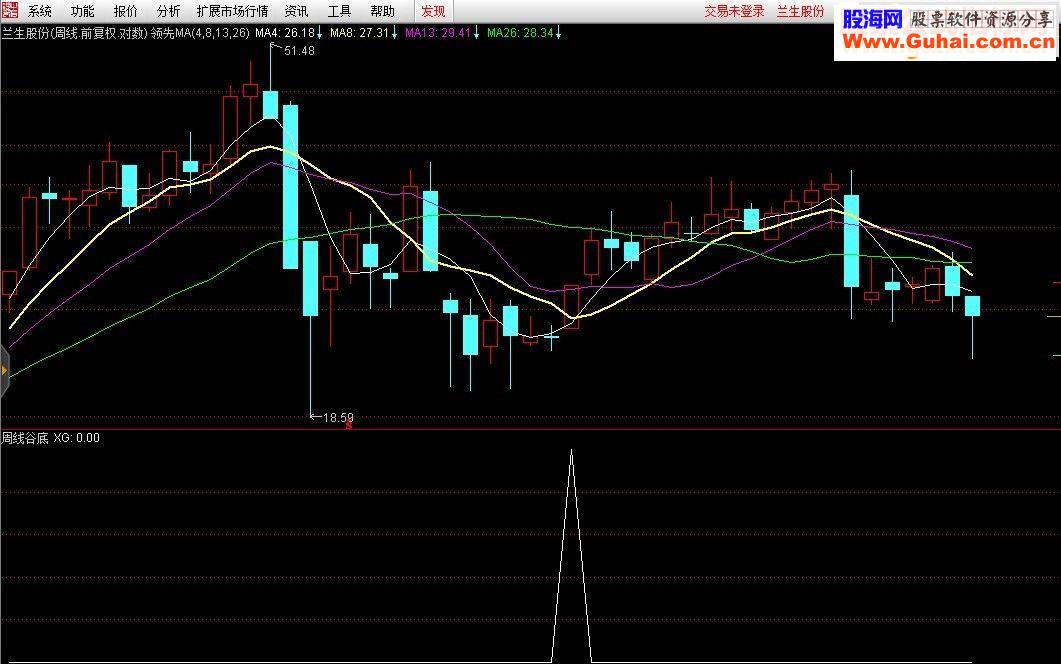Image resolution: width=1061 pixels, height=664 pixels.
Task: Expand the left side panel arrow handle
Action: (4, 370)
